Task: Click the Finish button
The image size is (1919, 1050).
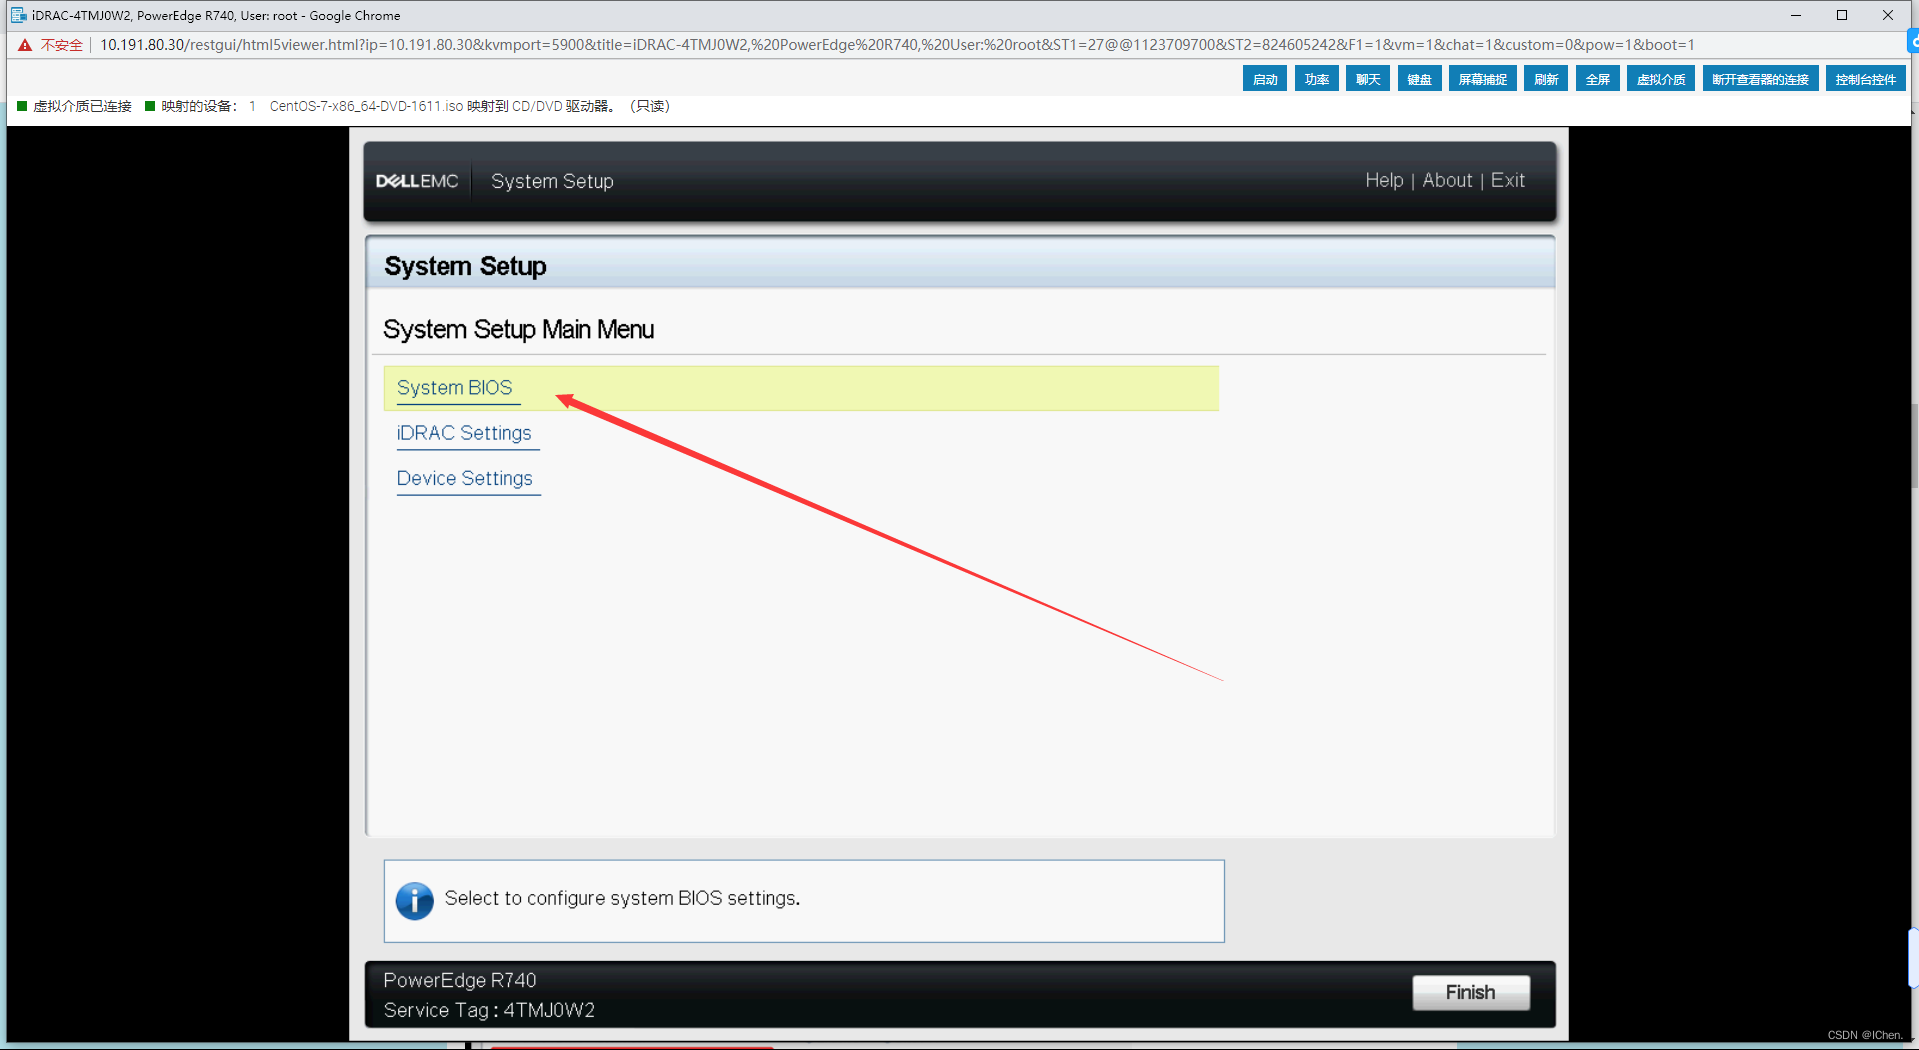Action: pos(1470,992)
